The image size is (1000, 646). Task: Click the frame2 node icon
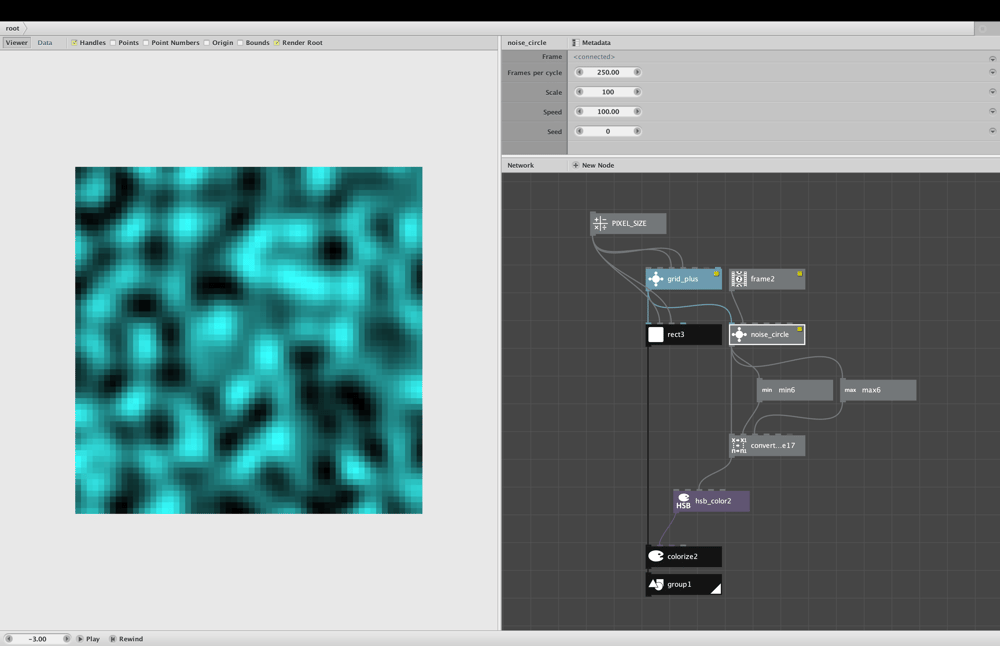click(x=739, y=279)
